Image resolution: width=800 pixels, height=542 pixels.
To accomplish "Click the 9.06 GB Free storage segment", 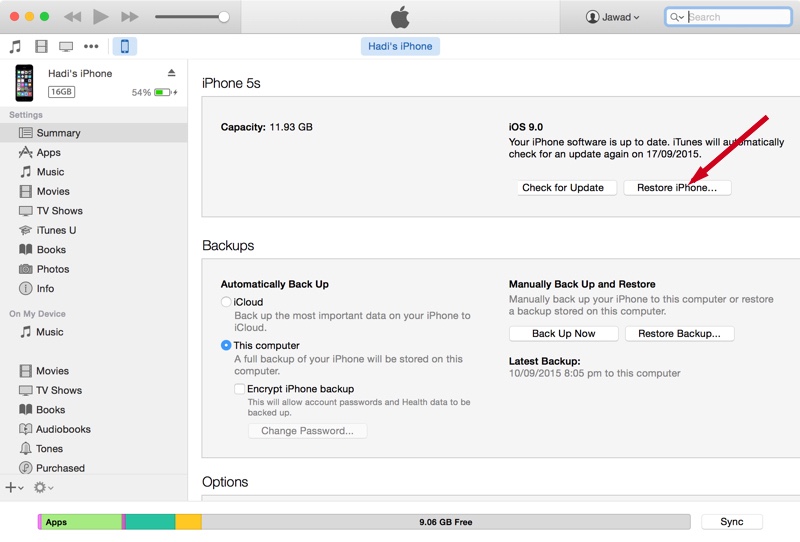I will point(446,522).
